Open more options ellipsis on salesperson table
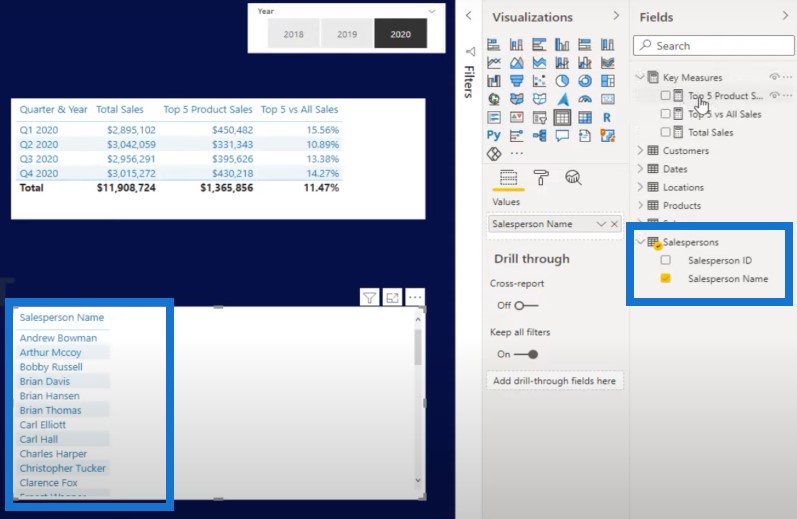The height and width of the screenshot is (519, 797). [415, 297]
